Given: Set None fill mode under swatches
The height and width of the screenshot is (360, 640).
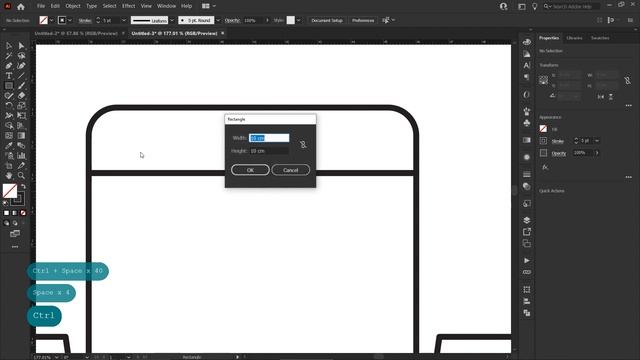Looking at the screenshot, I should (x=23, y=213).
